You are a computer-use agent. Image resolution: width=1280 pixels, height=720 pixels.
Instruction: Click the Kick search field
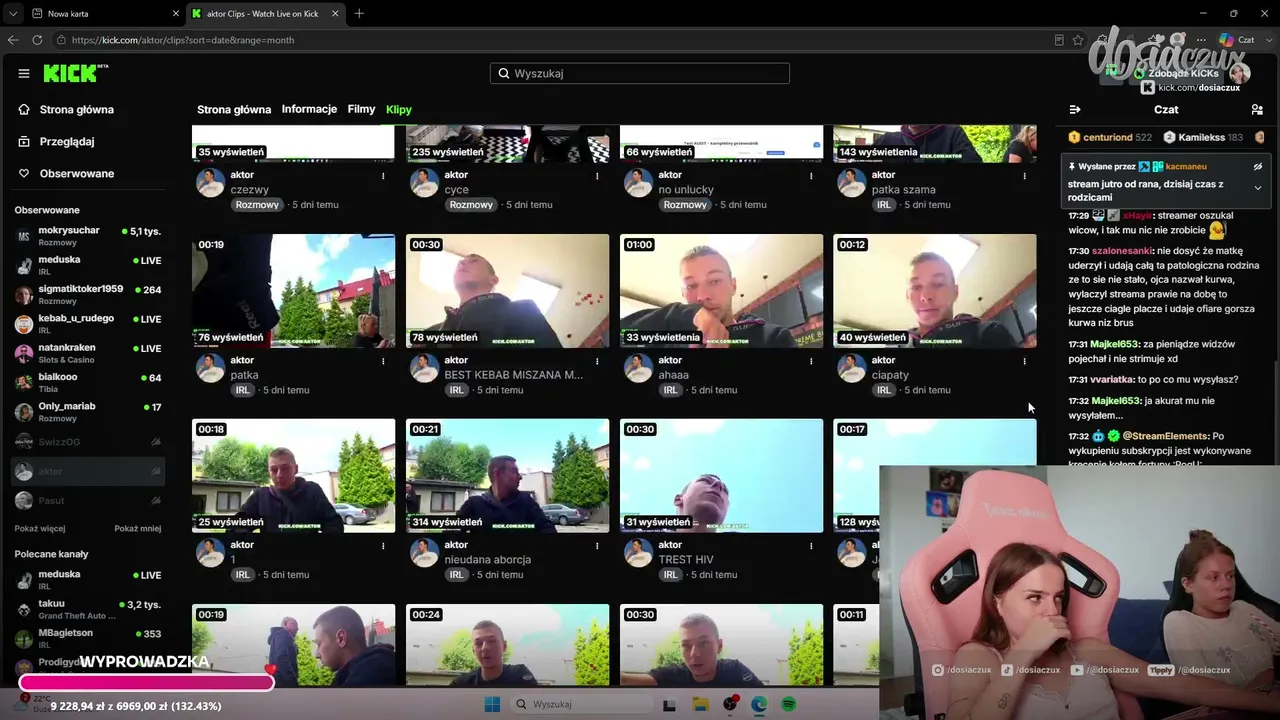(640, 73)
